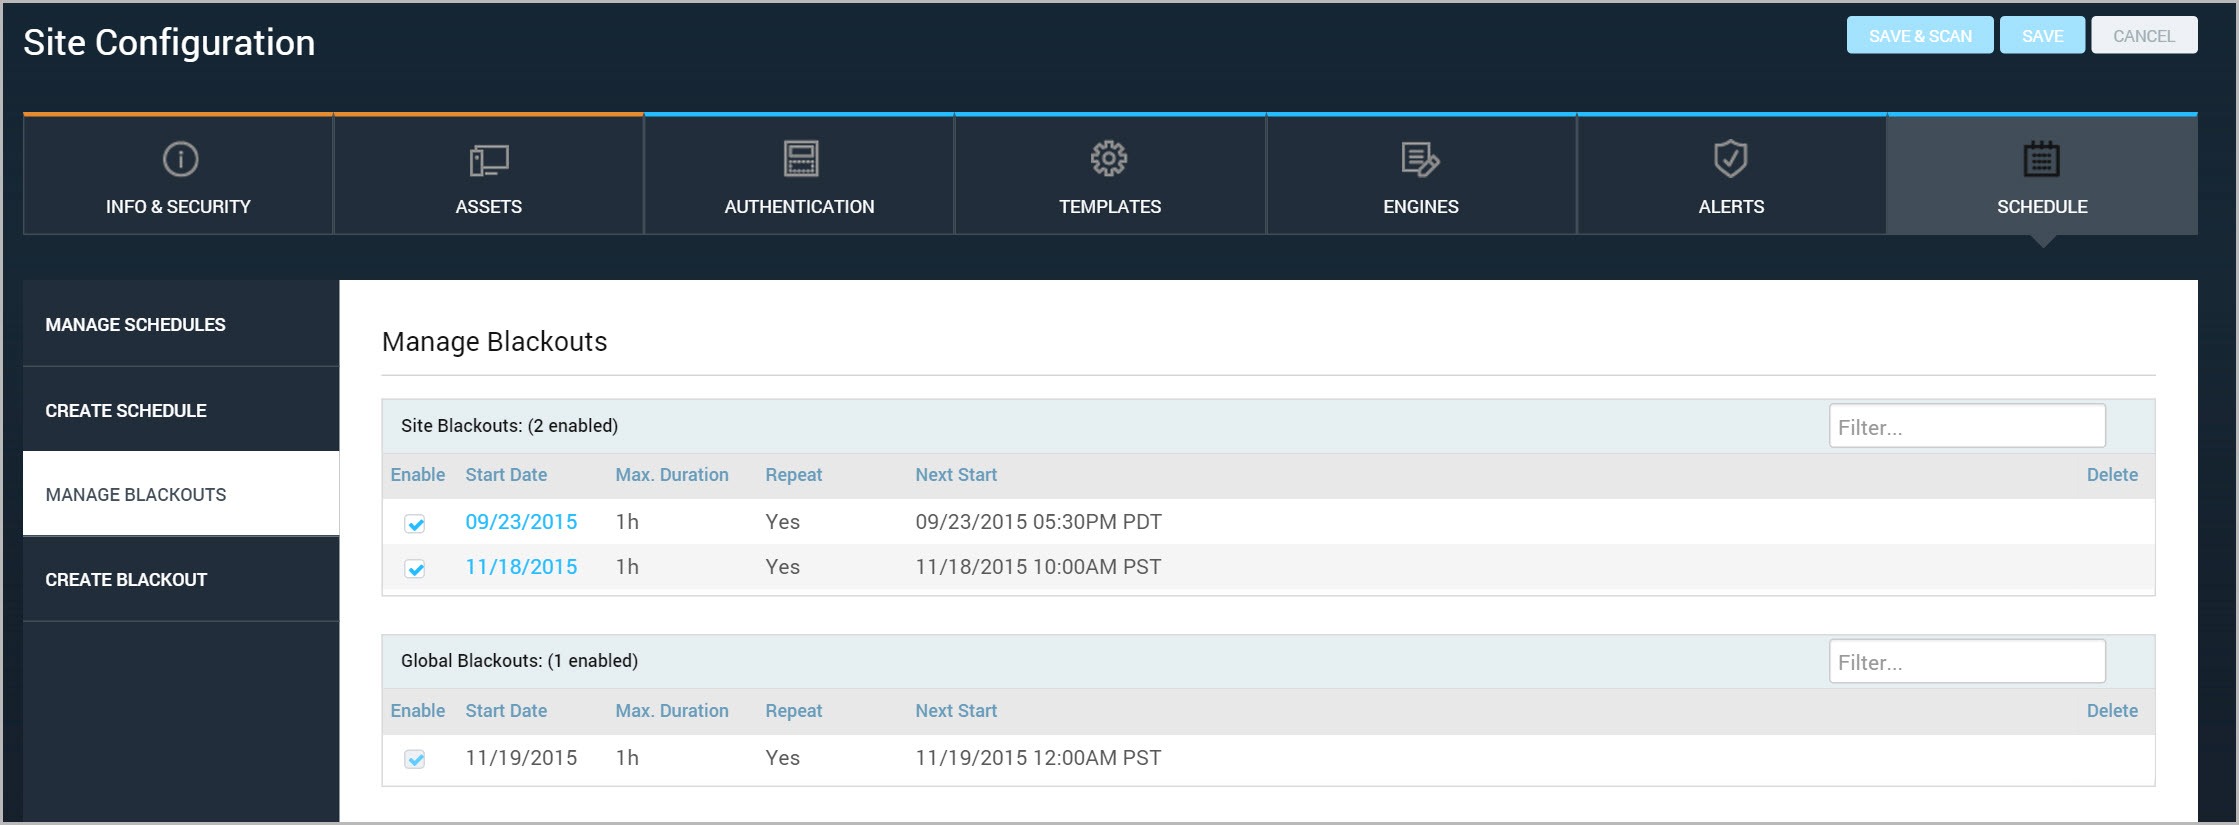Click the Alerts shield icon

(x=1730, y=158)
